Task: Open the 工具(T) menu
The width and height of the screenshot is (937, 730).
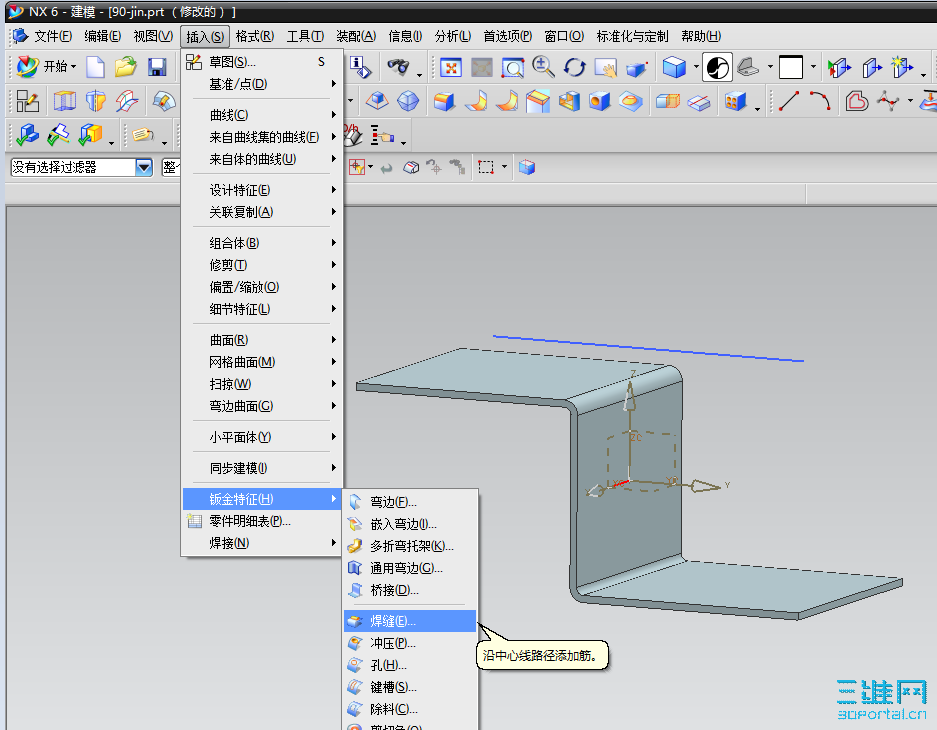Action: click(x=305, y=36)
